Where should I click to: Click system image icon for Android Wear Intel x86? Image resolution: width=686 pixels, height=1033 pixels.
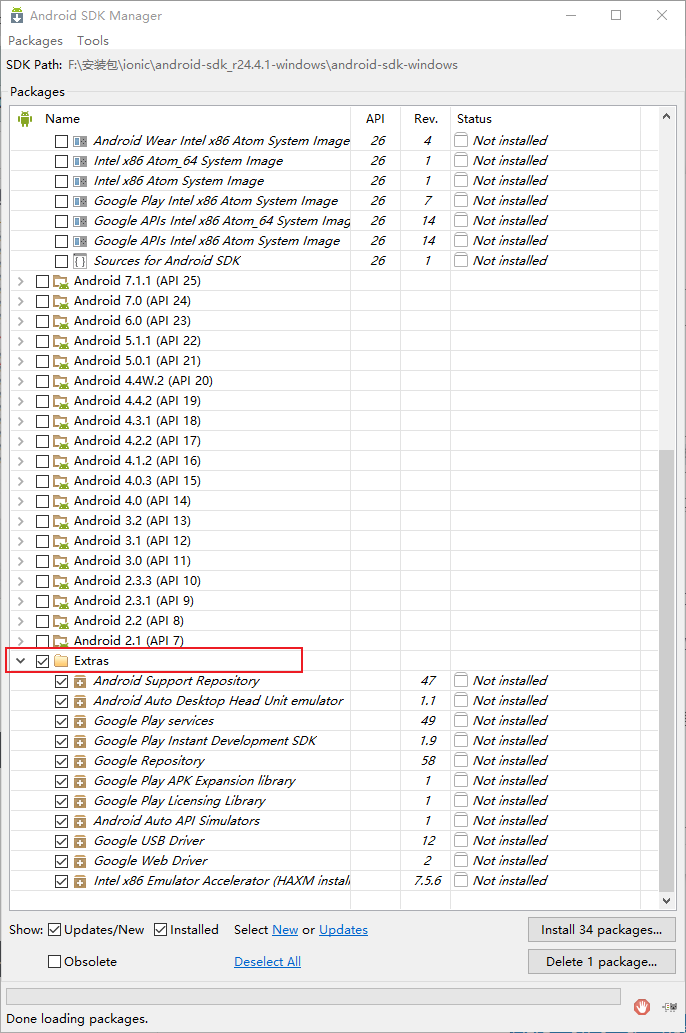tap(80, 142)
